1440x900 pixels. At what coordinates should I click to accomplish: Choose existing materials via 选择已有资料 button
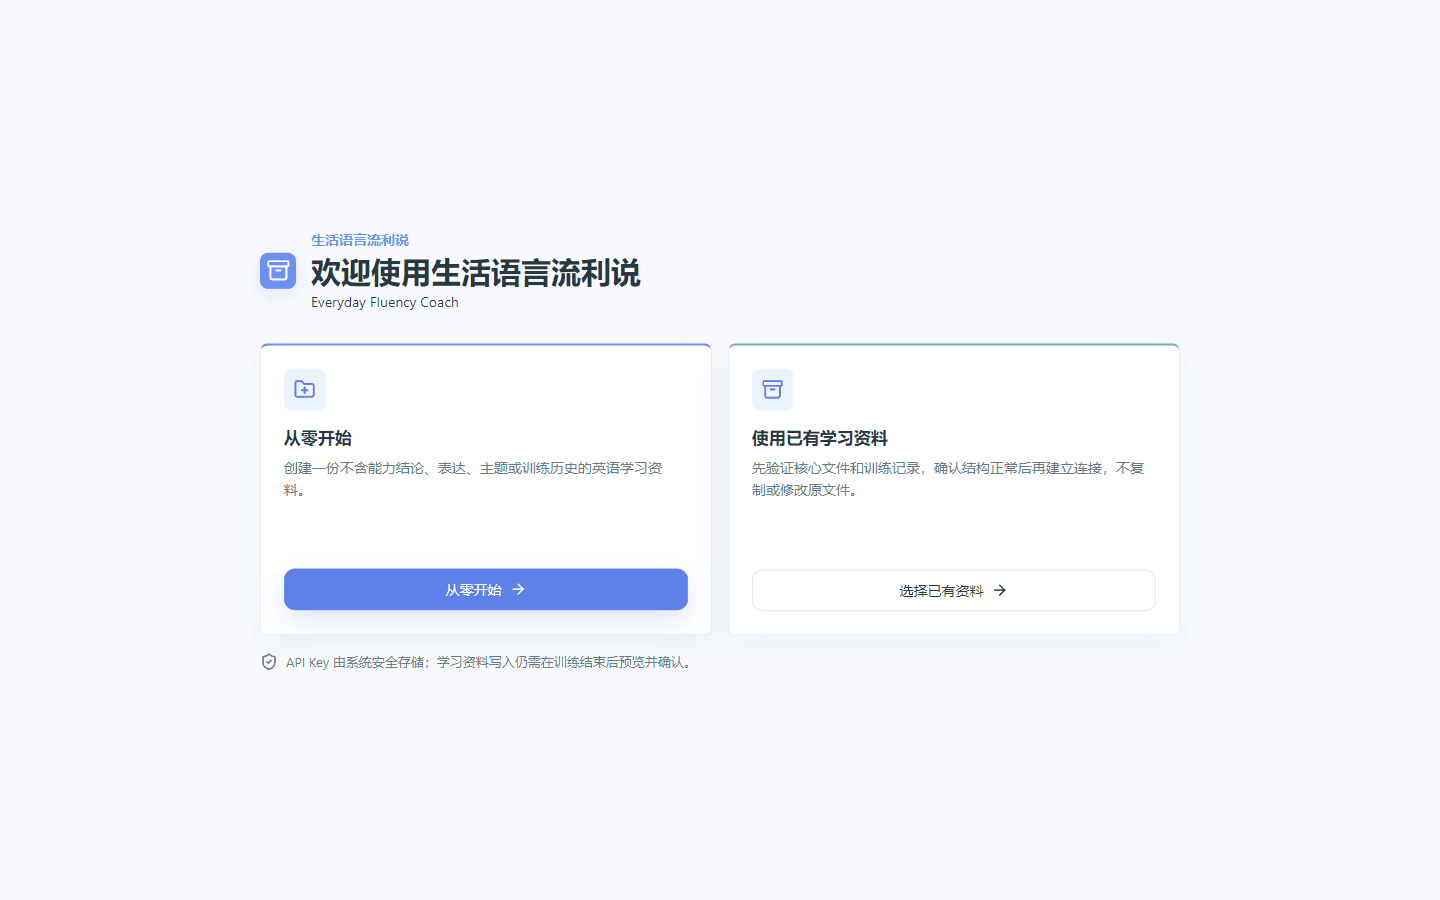[954, 591]
